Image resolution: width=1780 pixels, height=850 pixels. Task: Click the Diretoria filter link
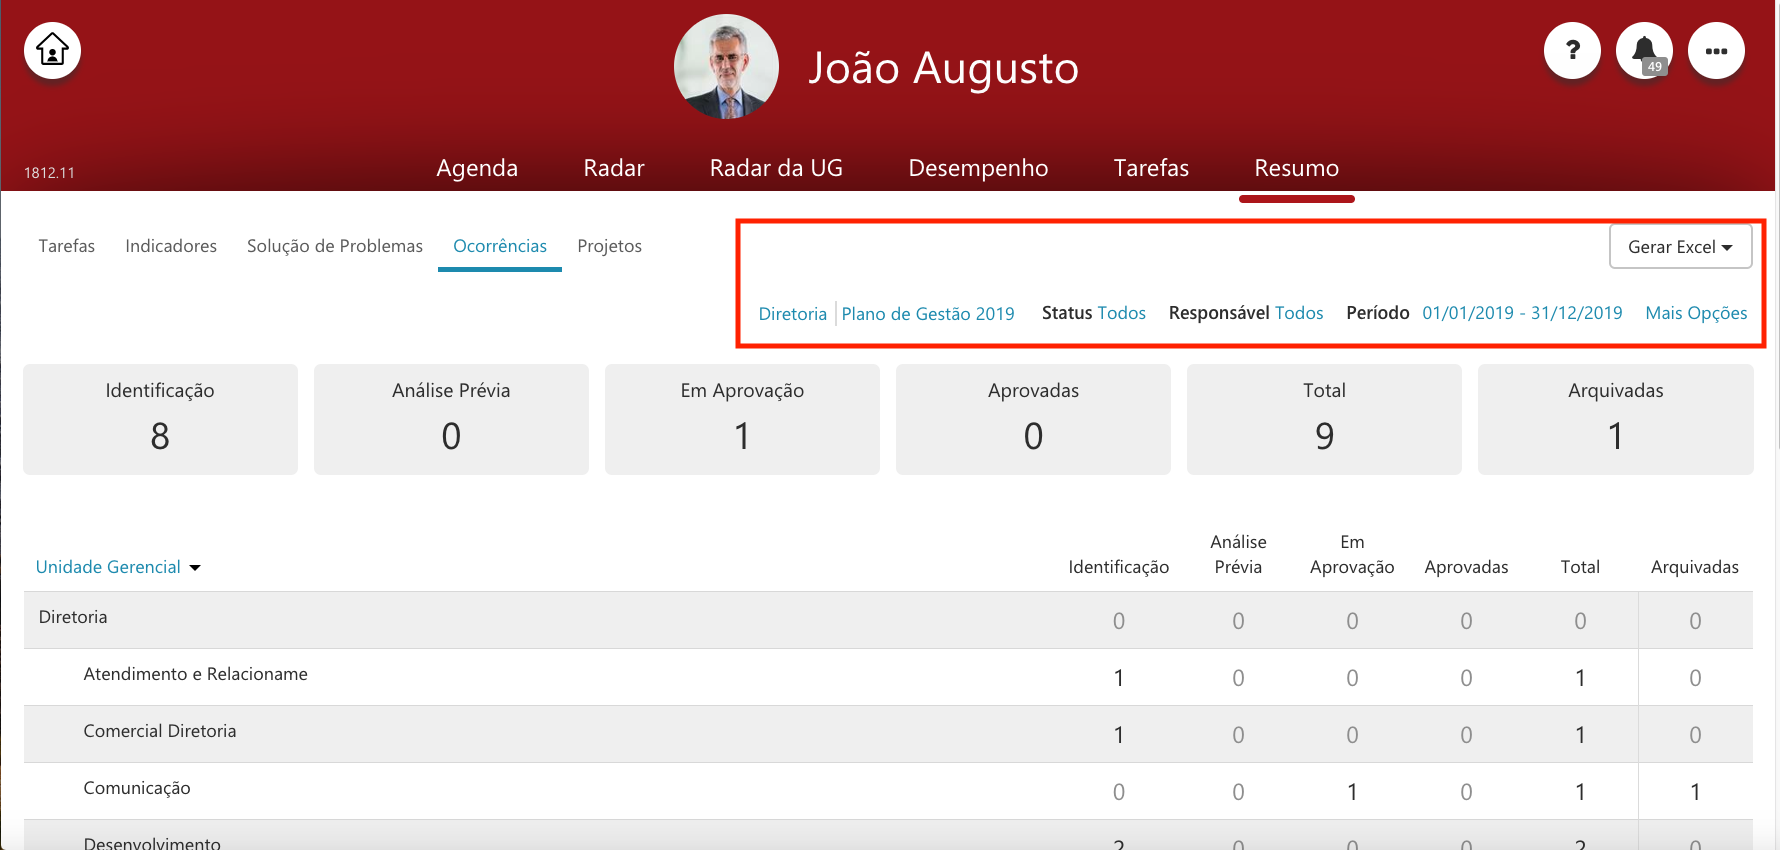[793, 314]
